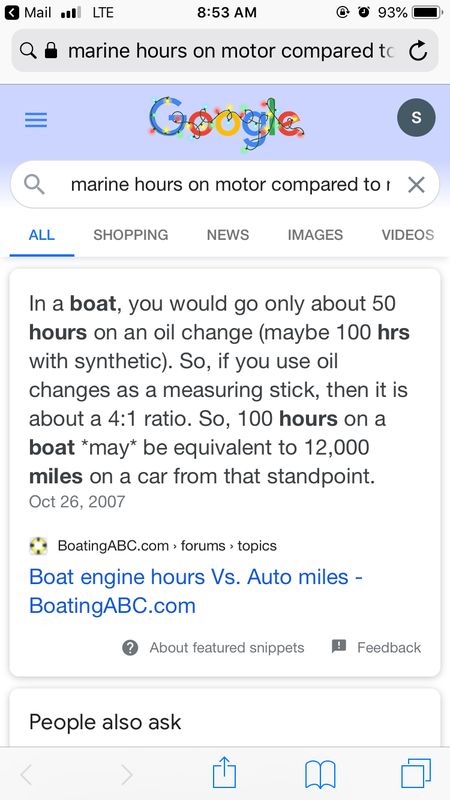
Task: Tap the reload page icon
Action: (418, 51)
